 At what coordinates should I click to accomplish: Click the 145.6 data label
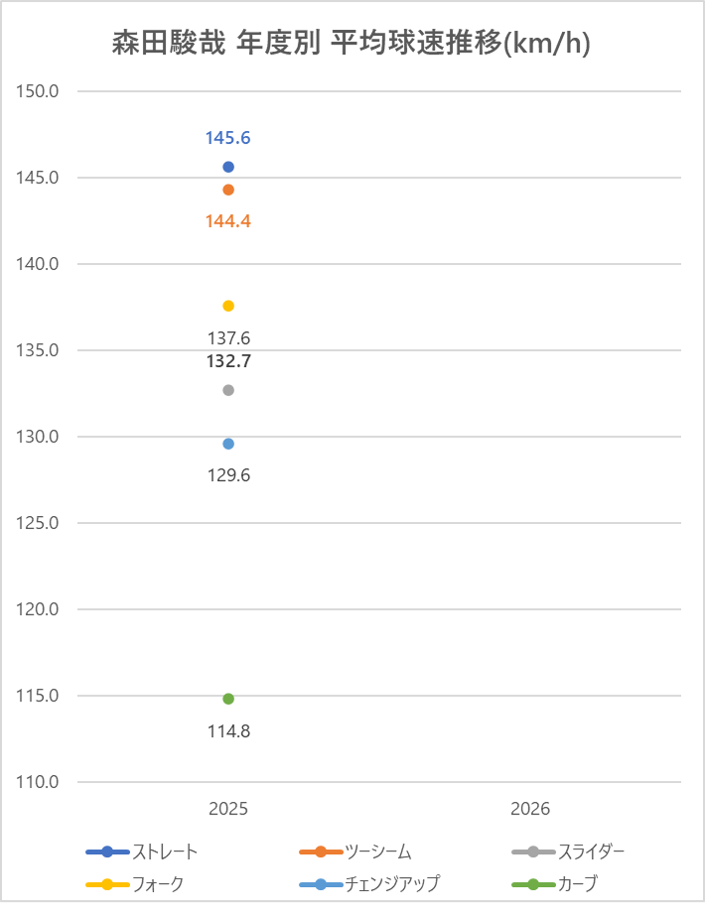(x=228, y=138)
